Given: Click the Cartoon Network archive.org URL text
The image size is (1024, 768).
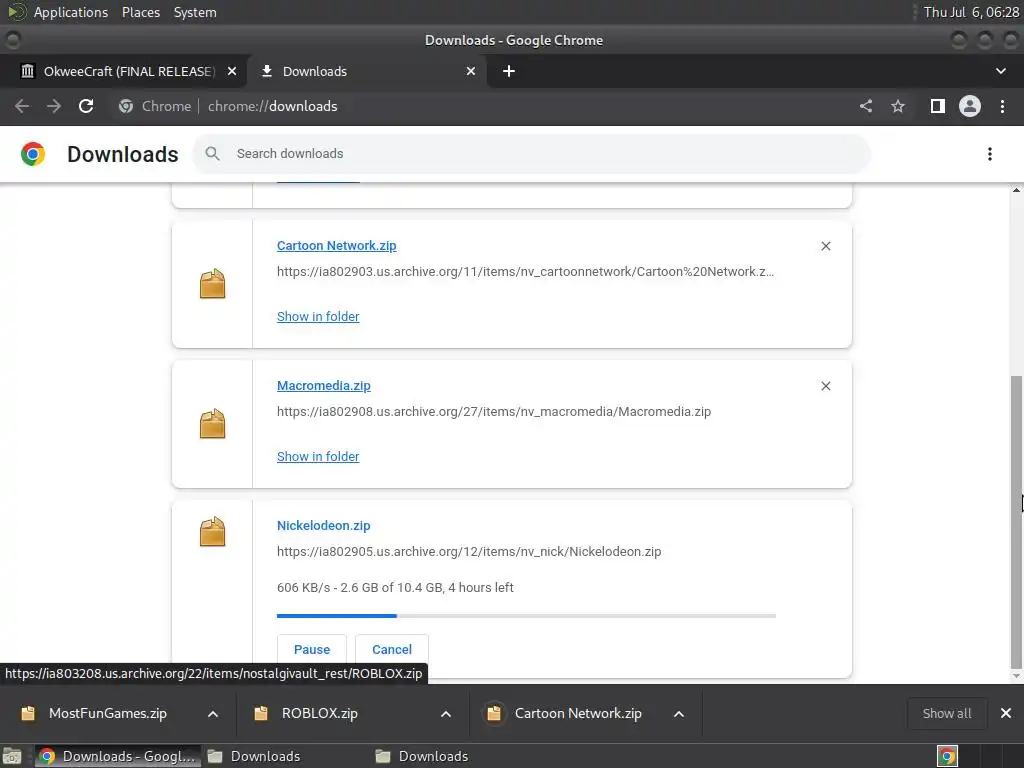Looking at the screenshot, I should pyautogui.click(x=525, y=272).
